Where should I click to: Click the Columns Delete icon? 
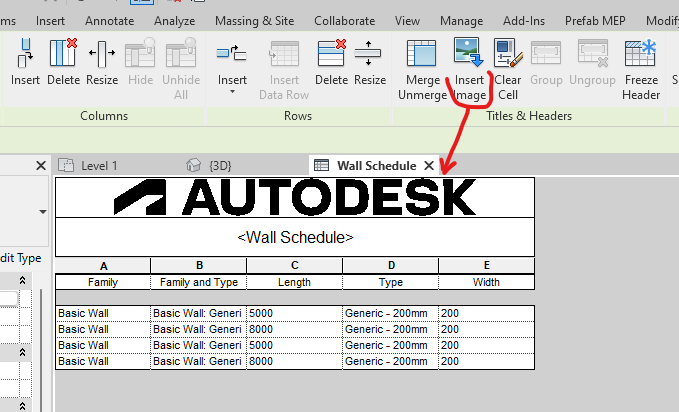coord(63,53)
